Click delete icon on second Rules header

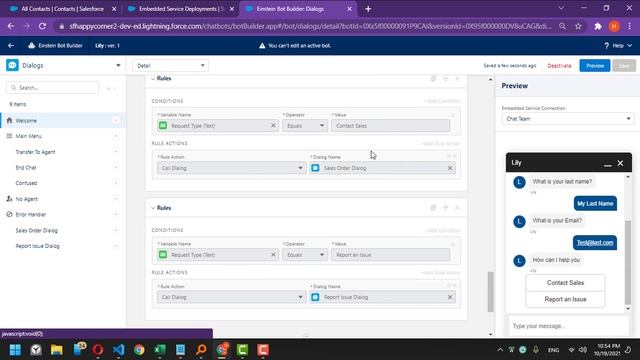pos(457,208)
